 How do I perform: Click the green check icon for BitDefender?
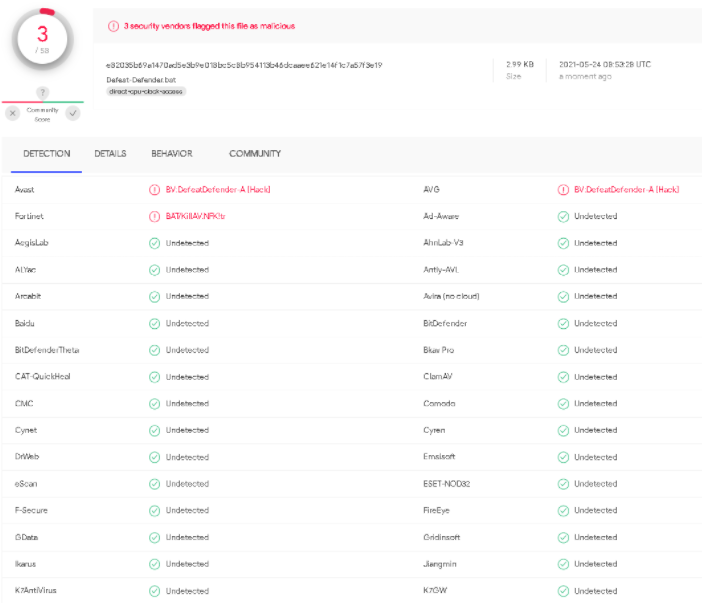563,323
